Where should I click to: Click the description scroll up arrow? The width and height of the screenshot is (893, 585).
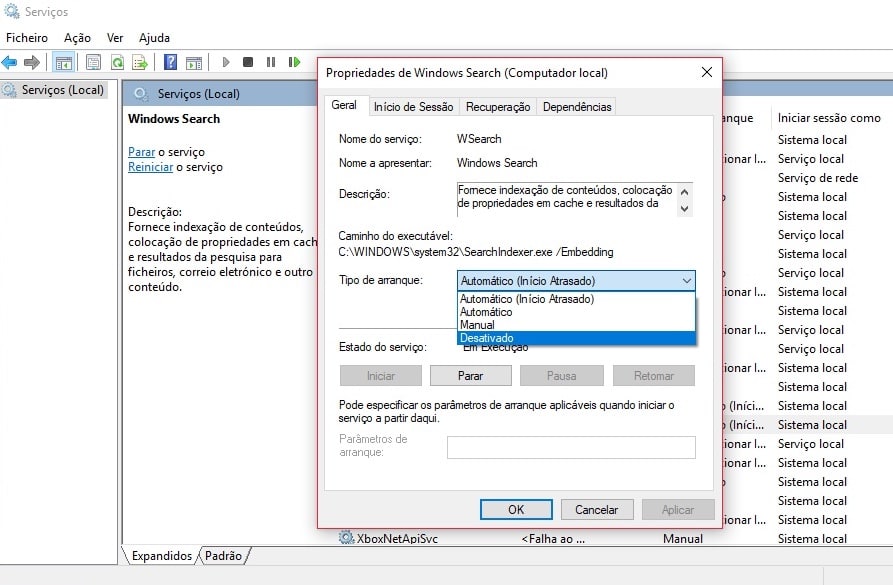pyautogui.click(x=685, y=192)
